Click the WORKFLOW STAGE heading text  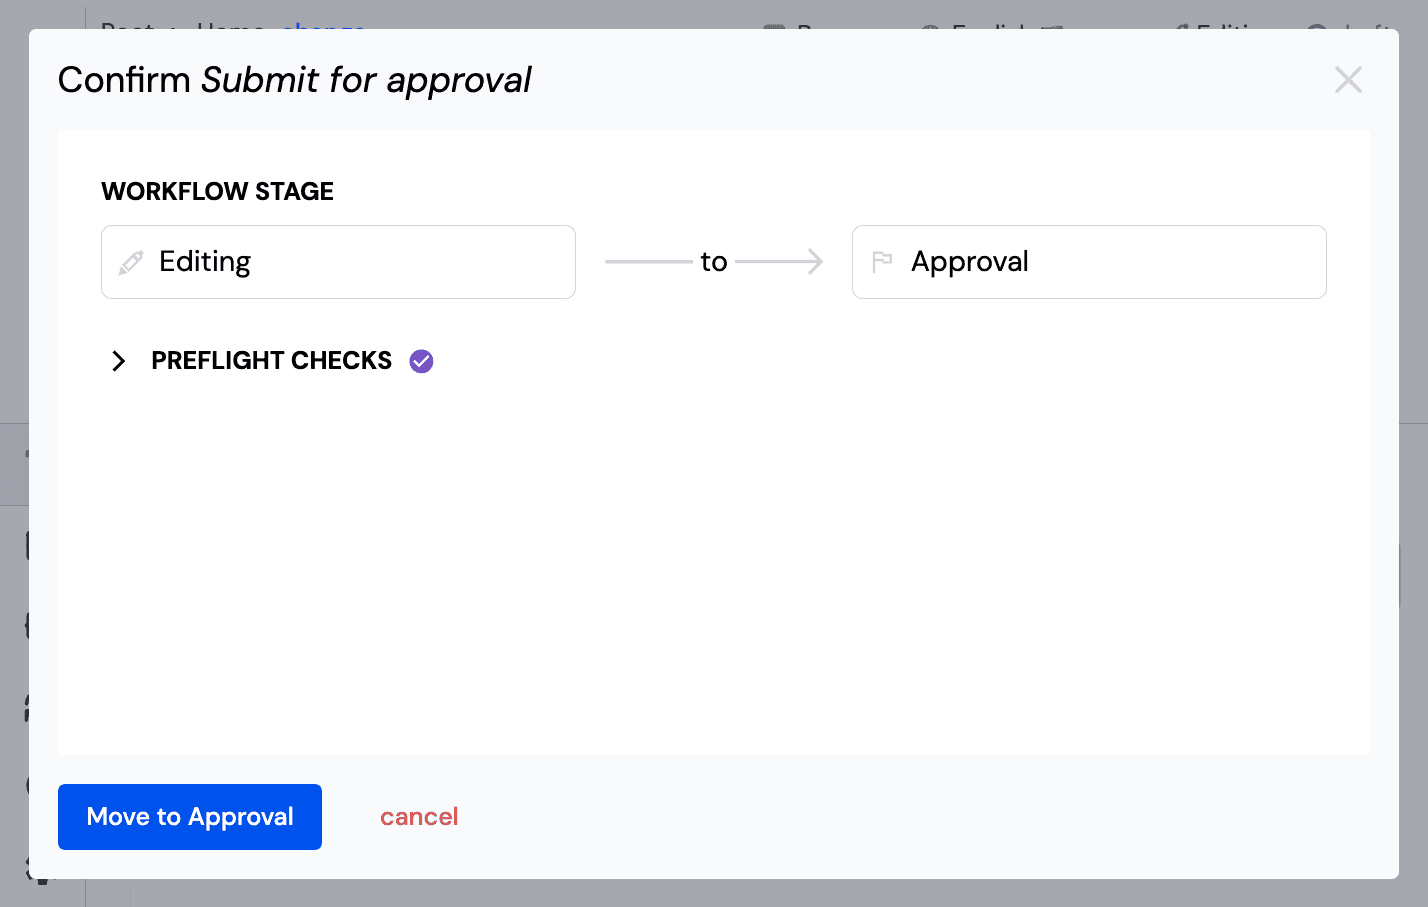[x=217, y=191]
